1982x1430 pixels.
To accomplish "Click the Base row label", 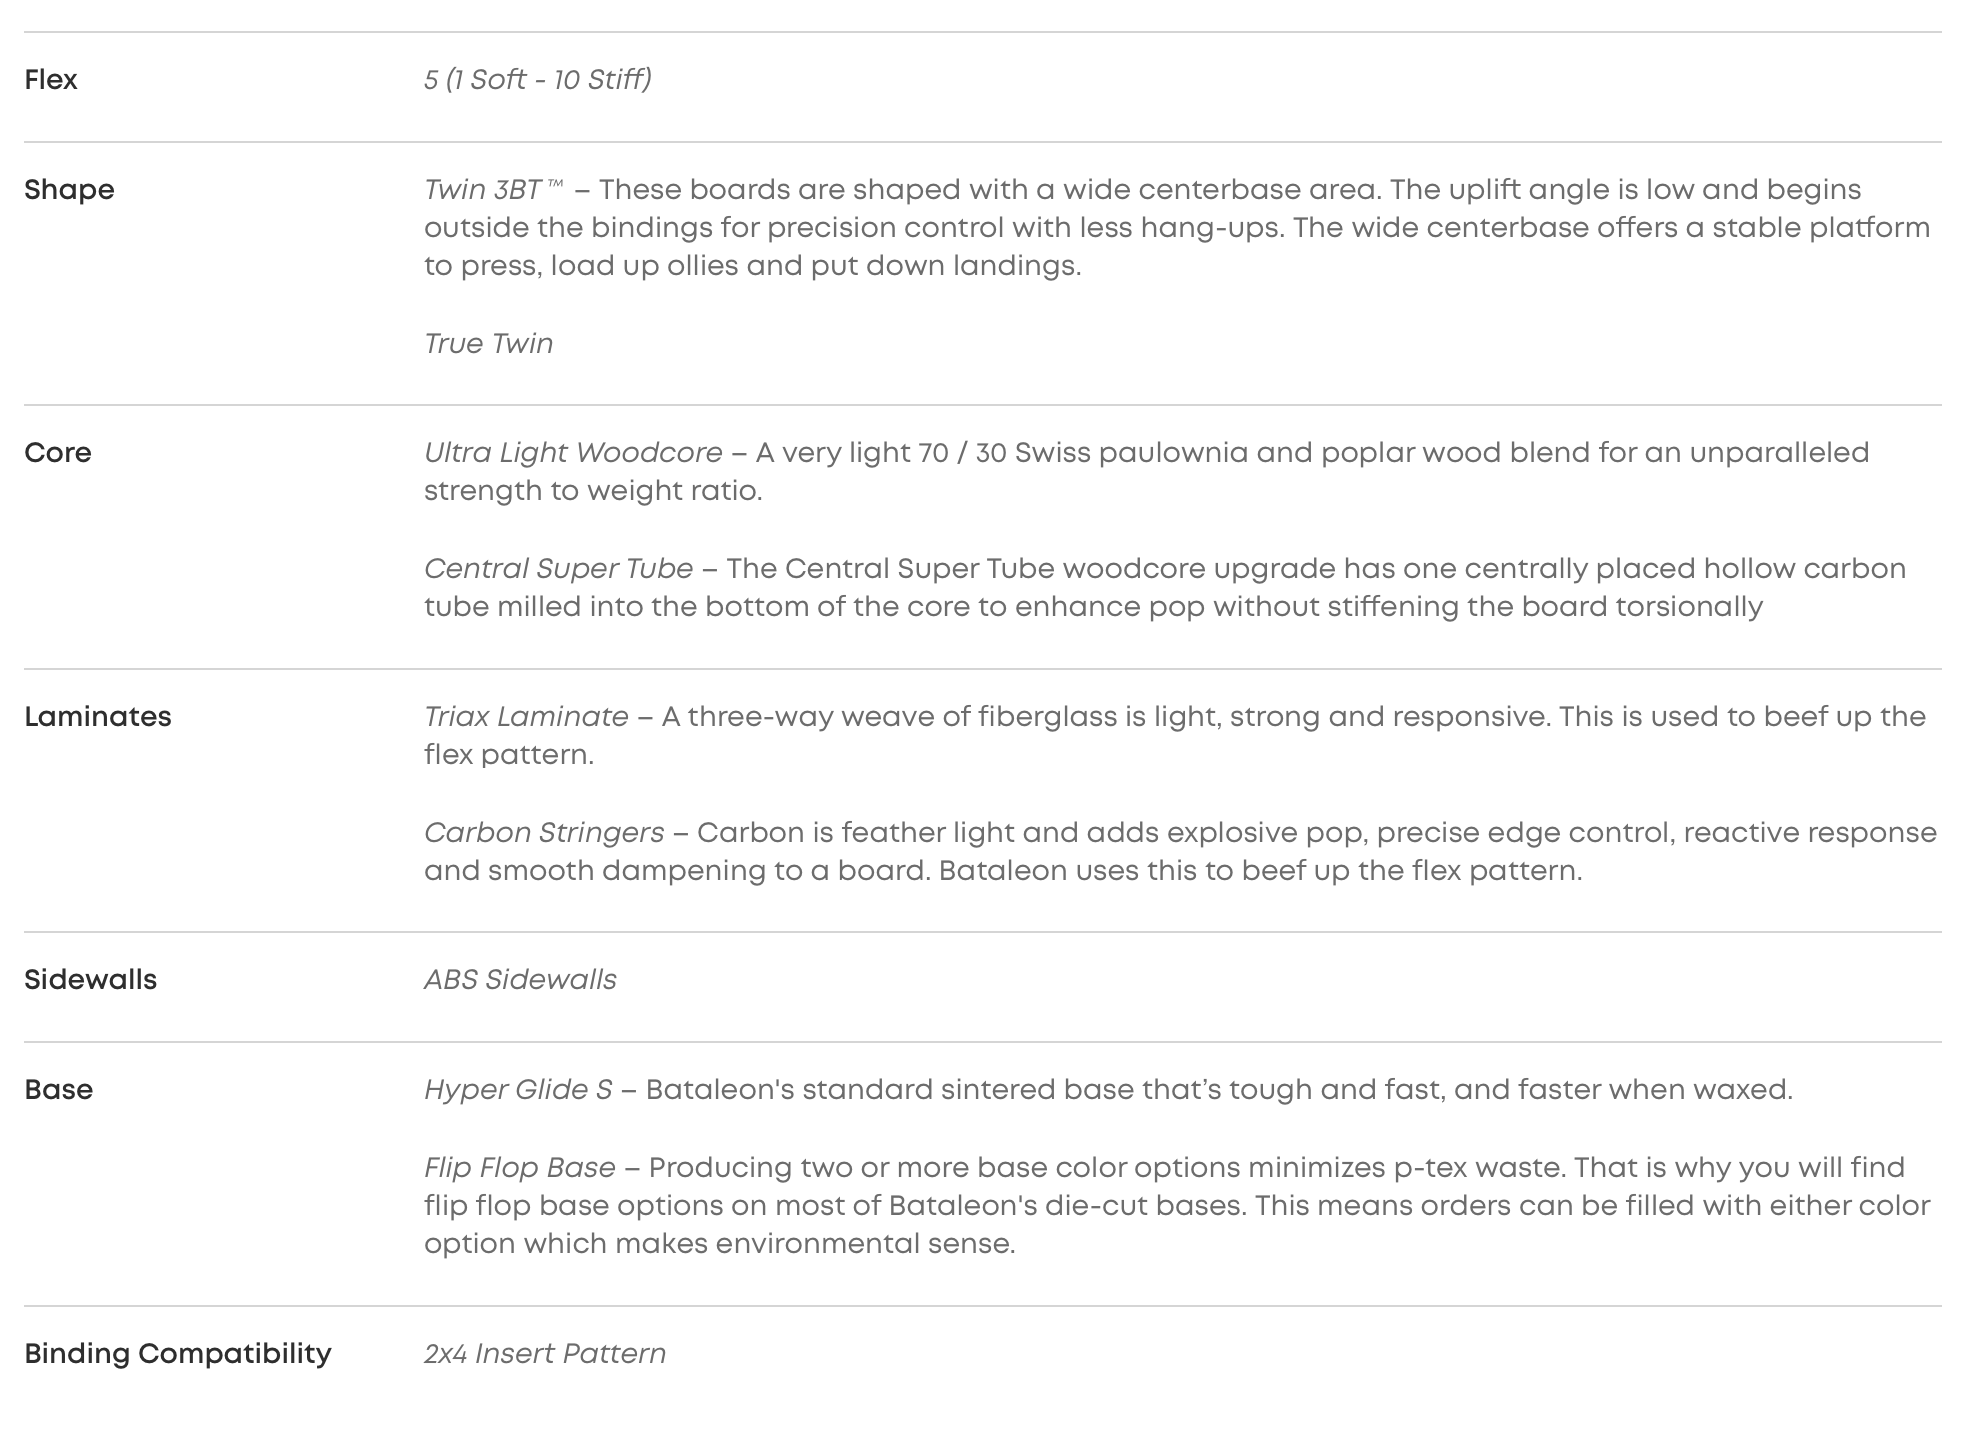I will (x=59, y=1090).
